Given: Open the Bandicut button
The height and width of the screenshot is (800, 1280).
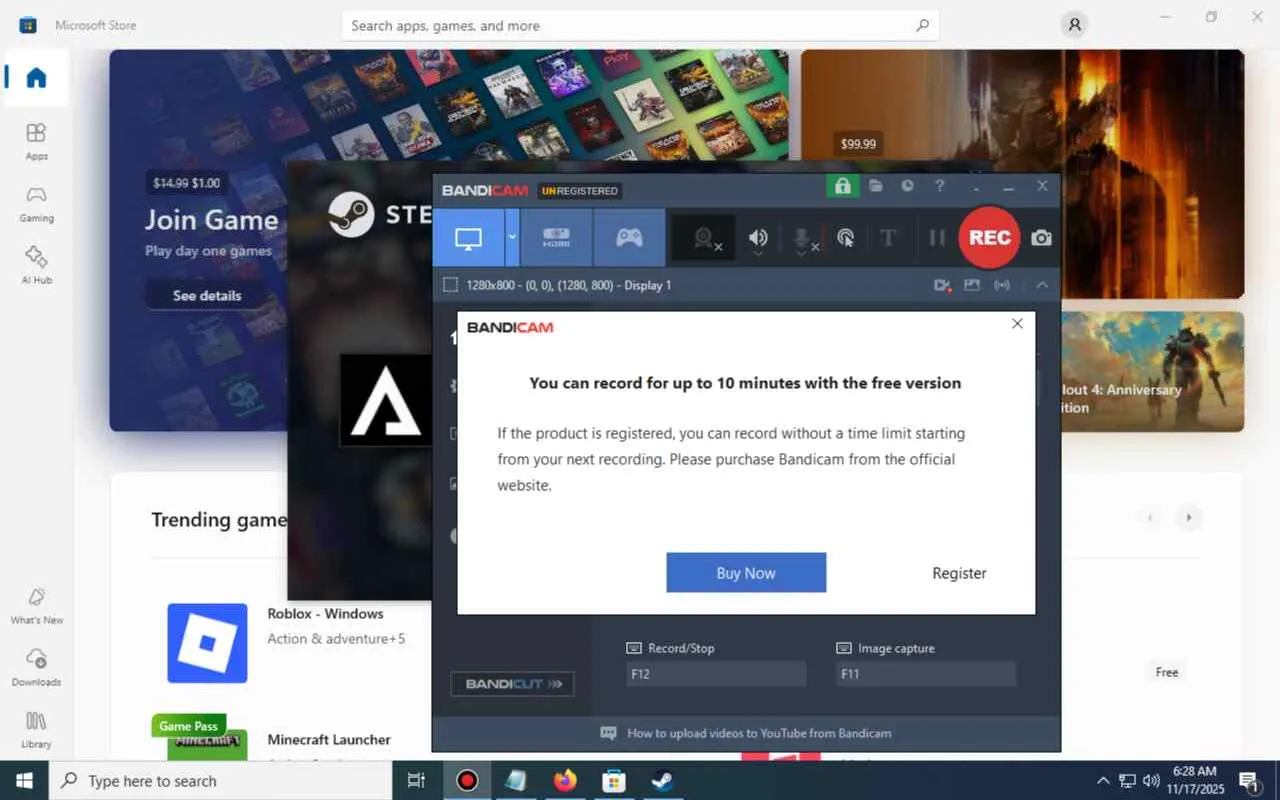Looking at the screenshot, I should (x=512, y=684).
